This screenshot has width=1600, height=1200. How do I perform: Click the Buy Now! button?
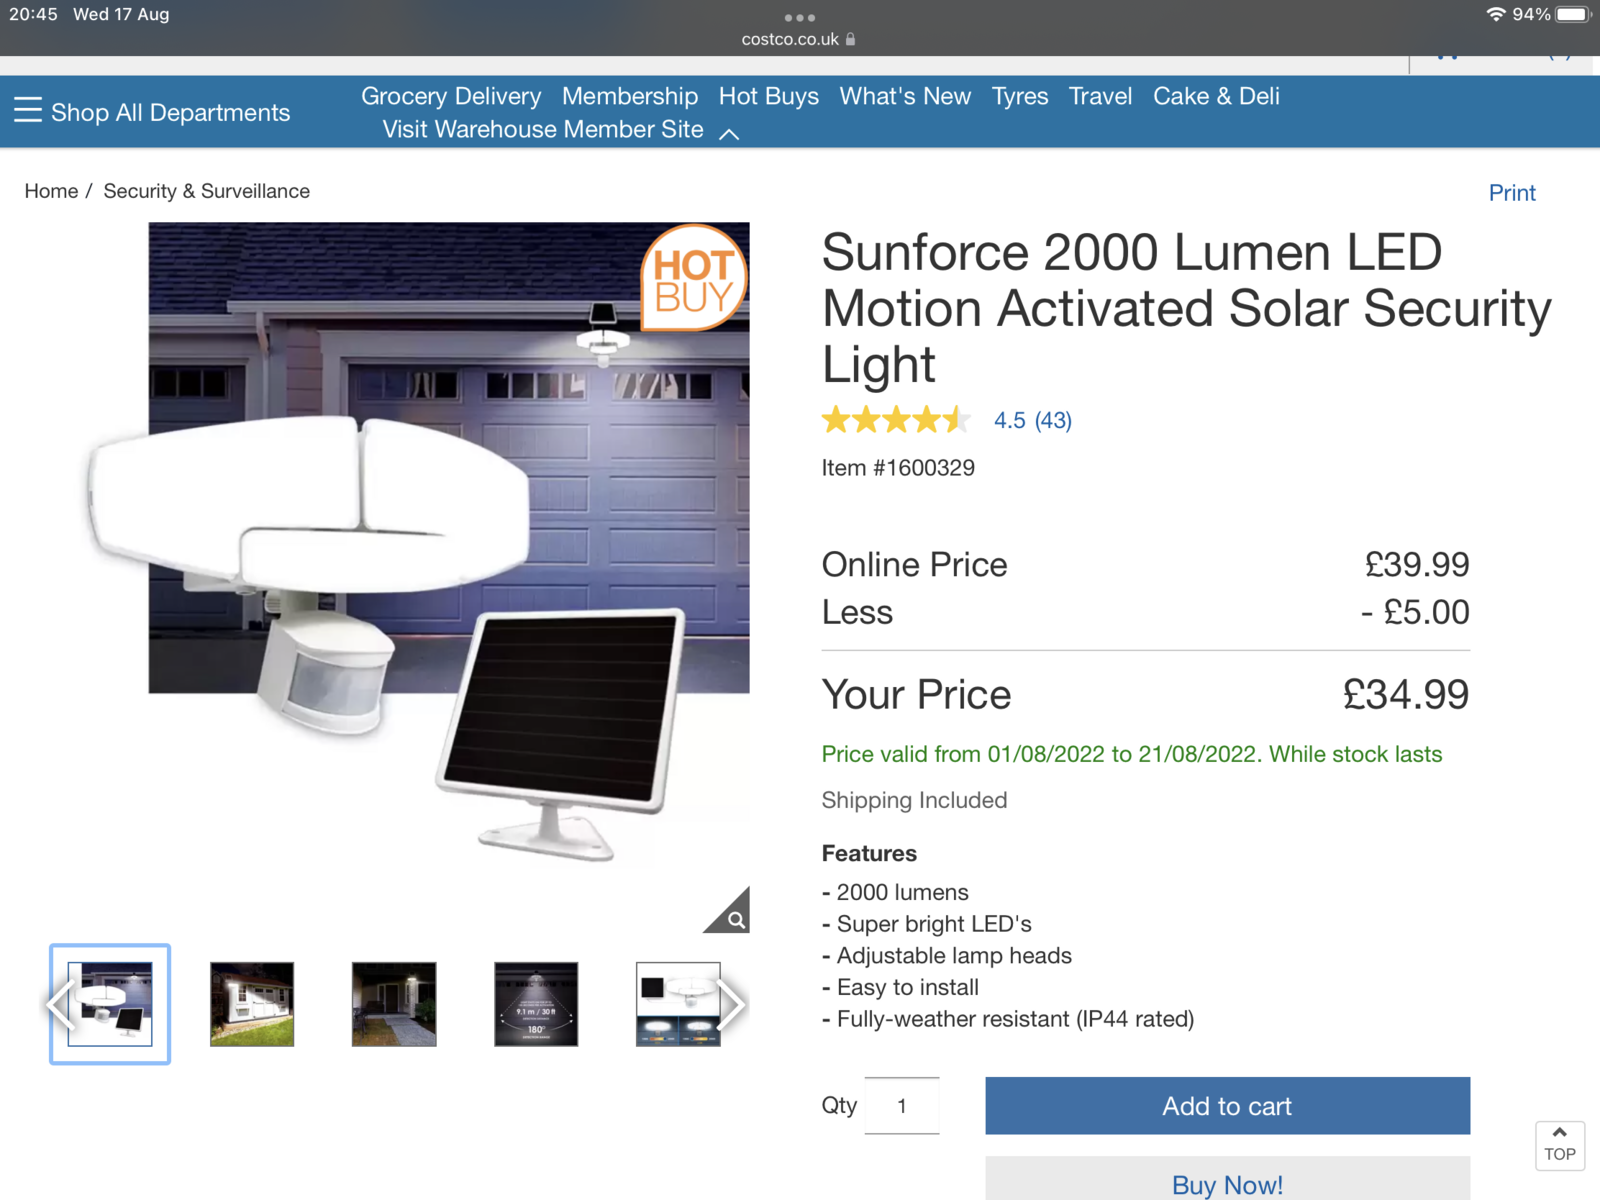pos(1227,1180)
